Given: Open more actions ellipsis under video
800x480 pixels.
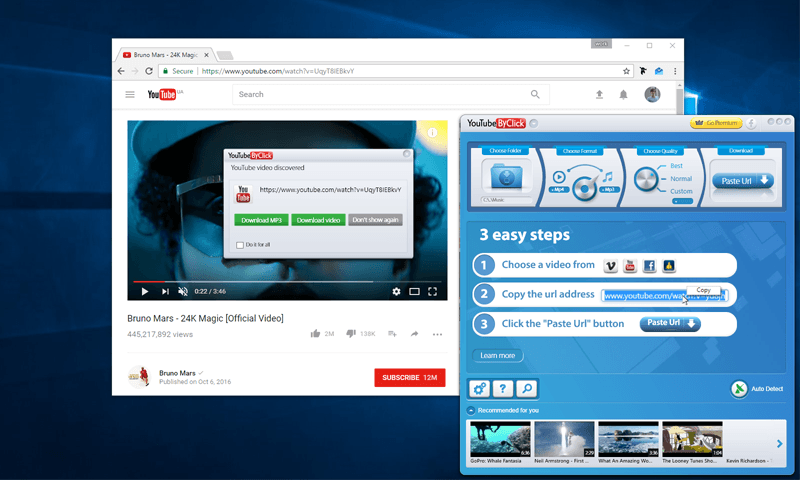Looking at the screenshot, I should point(437,334).
